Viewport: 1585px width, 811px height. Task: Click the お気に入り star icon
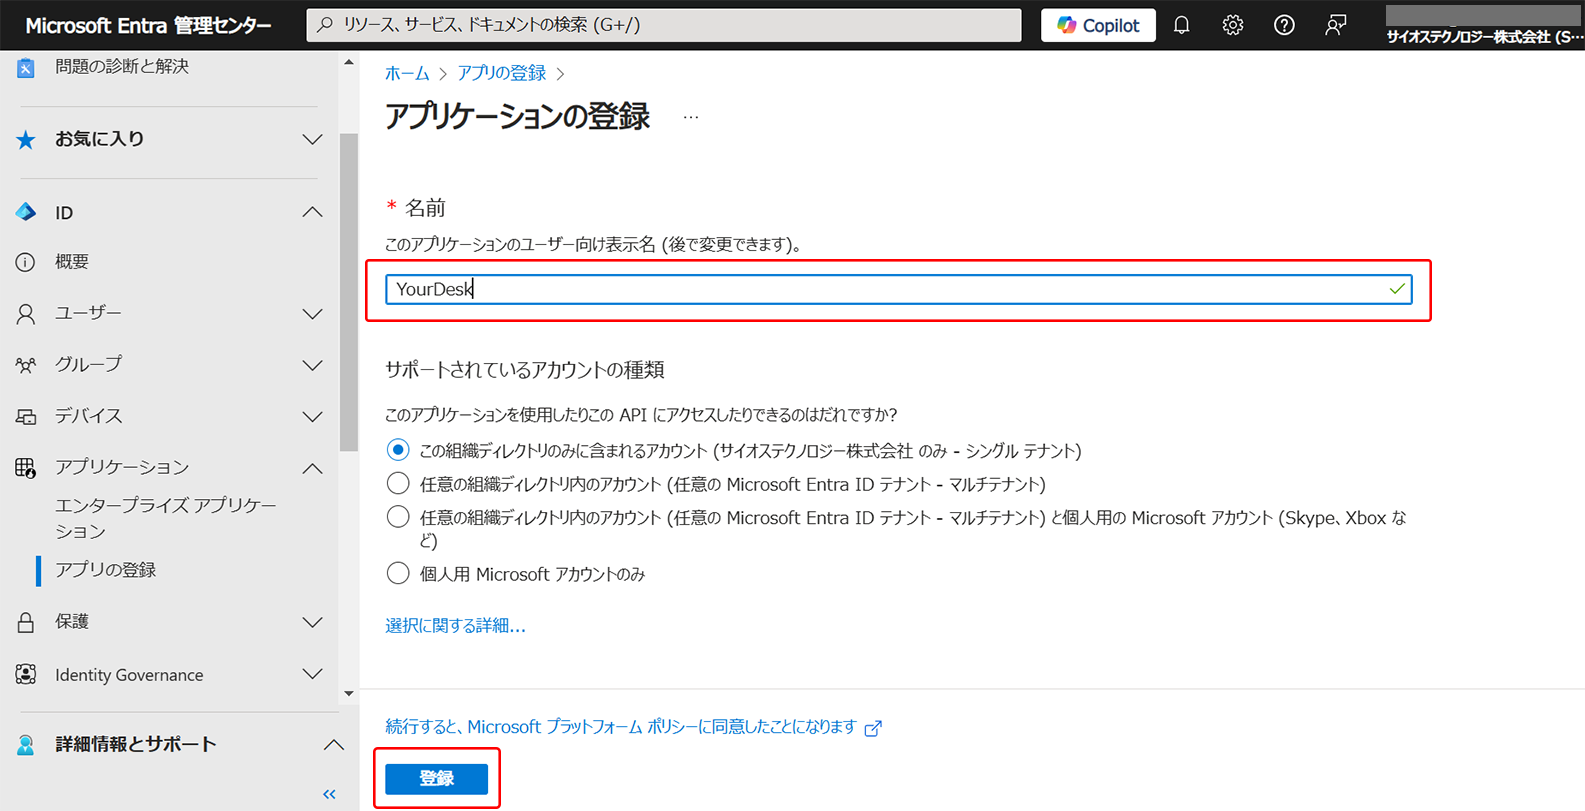26,140
